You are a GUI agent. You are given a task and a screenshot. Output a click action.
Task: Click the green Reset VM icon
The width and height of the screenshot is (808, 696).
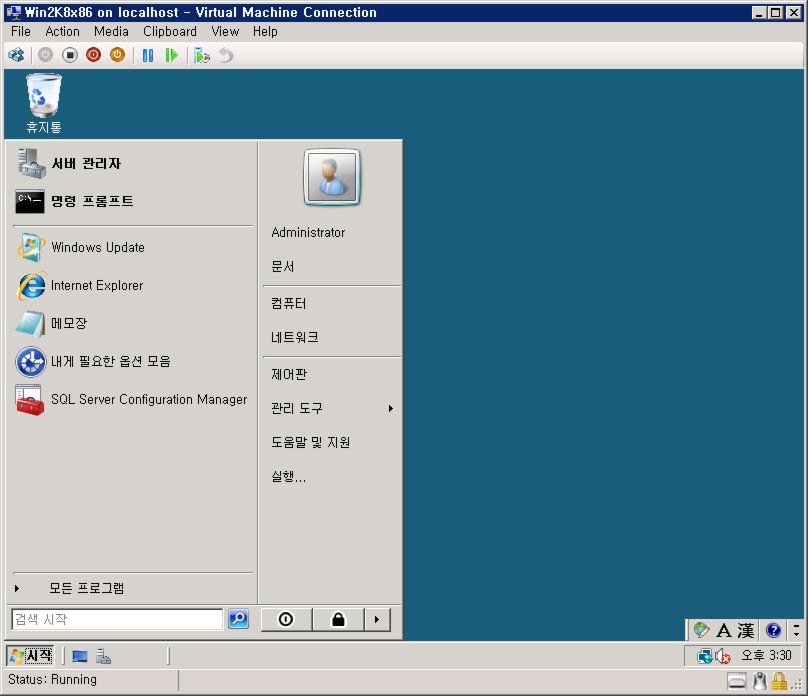(x=172, y=55)
